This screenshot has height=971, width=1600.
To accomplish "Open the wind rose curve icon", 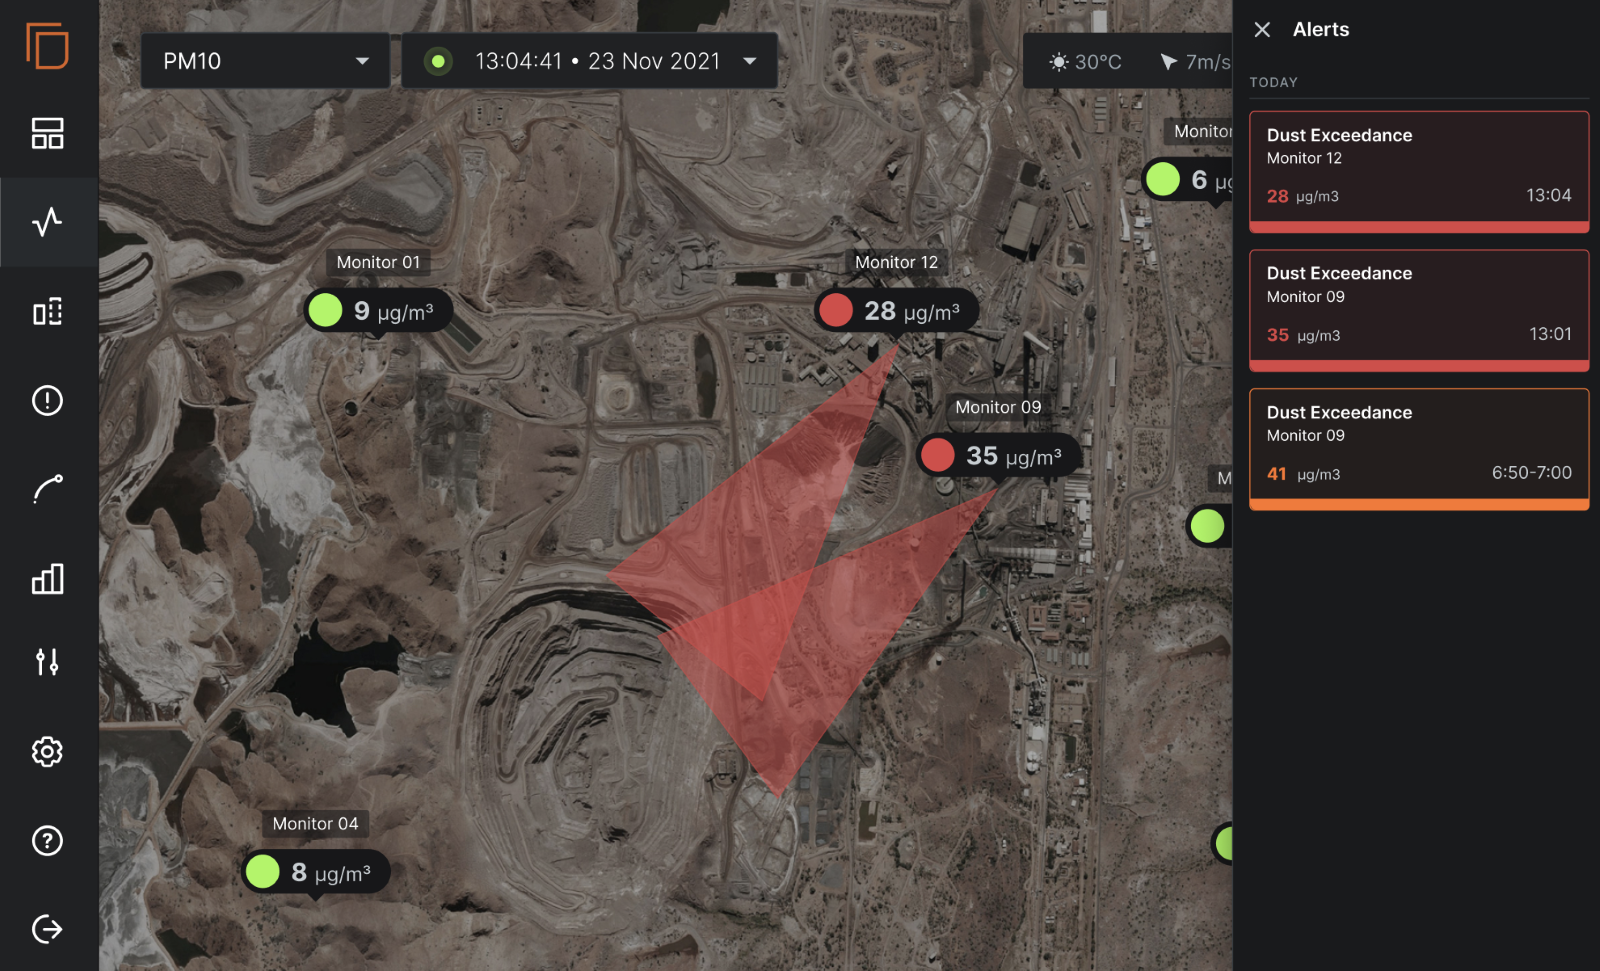I will point(47,489).
